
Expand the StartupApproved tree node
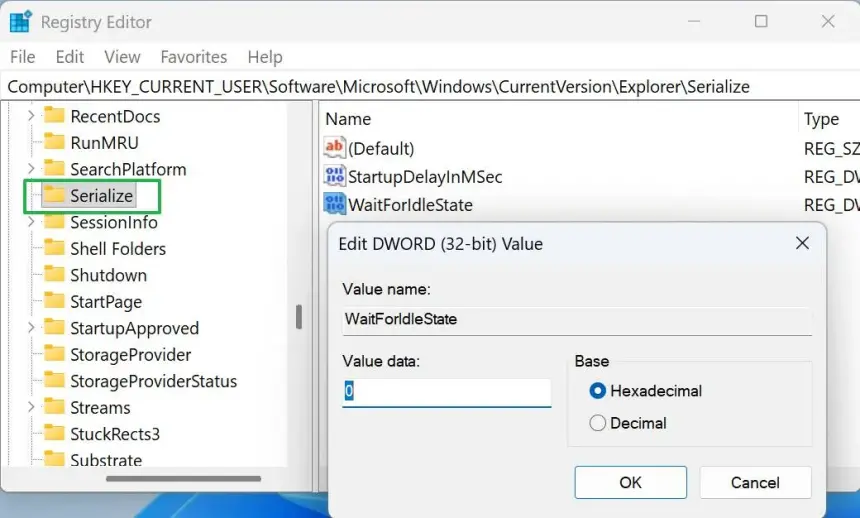(x=31, y=328)
